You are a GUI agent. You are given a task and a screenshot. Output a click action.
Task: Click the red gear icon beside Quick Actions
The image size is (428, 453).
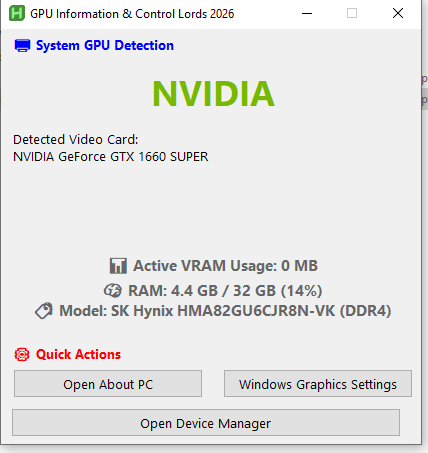(22, 354)
